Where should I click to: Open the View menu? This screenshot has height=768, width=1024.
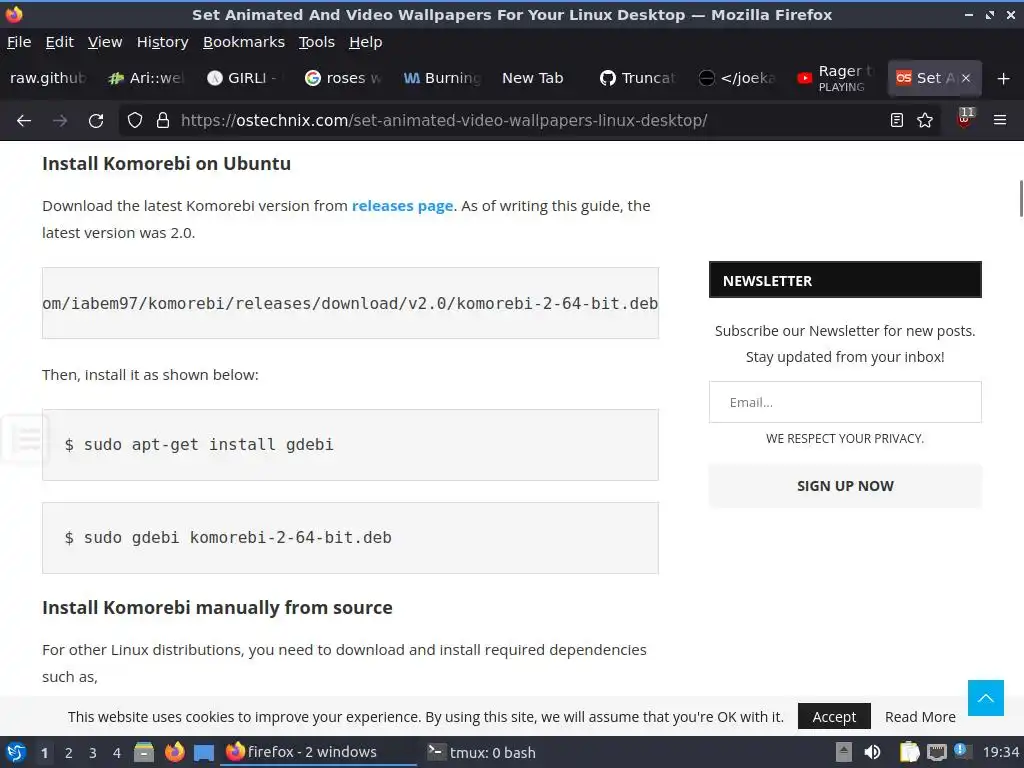[x=105, y=42]
